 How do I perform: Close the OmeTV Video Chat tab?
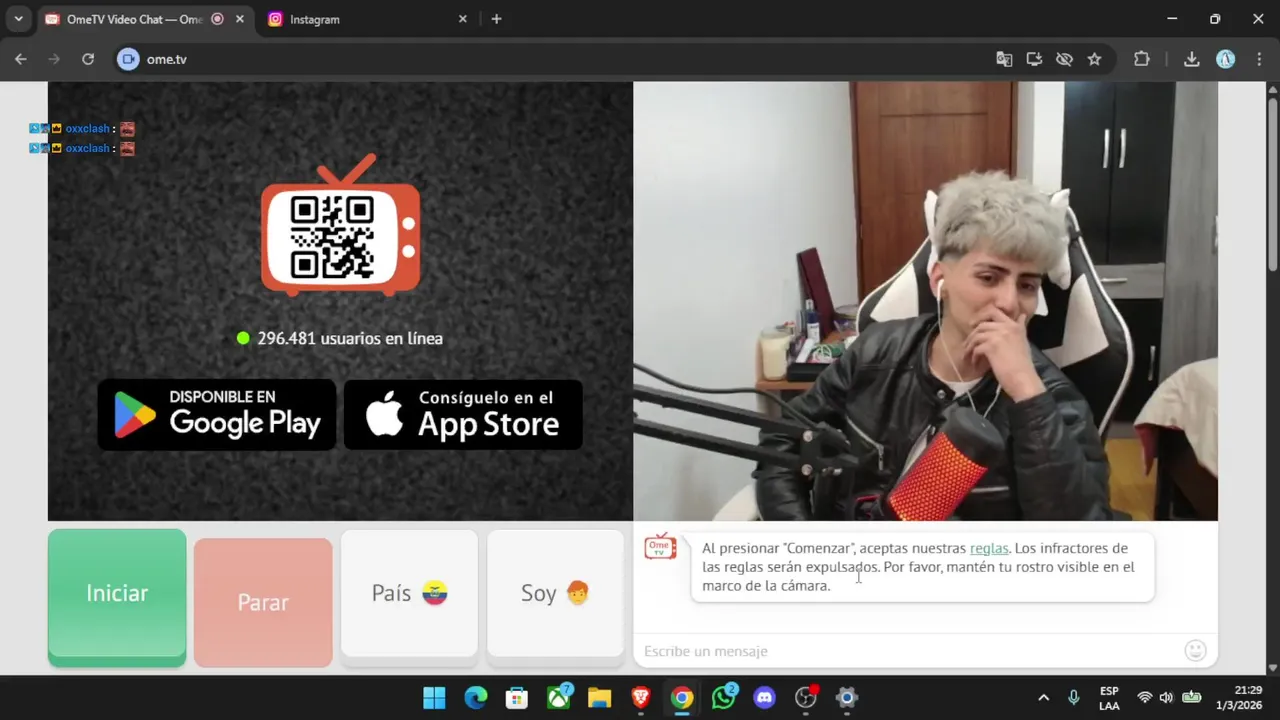(x=239, y=19)
